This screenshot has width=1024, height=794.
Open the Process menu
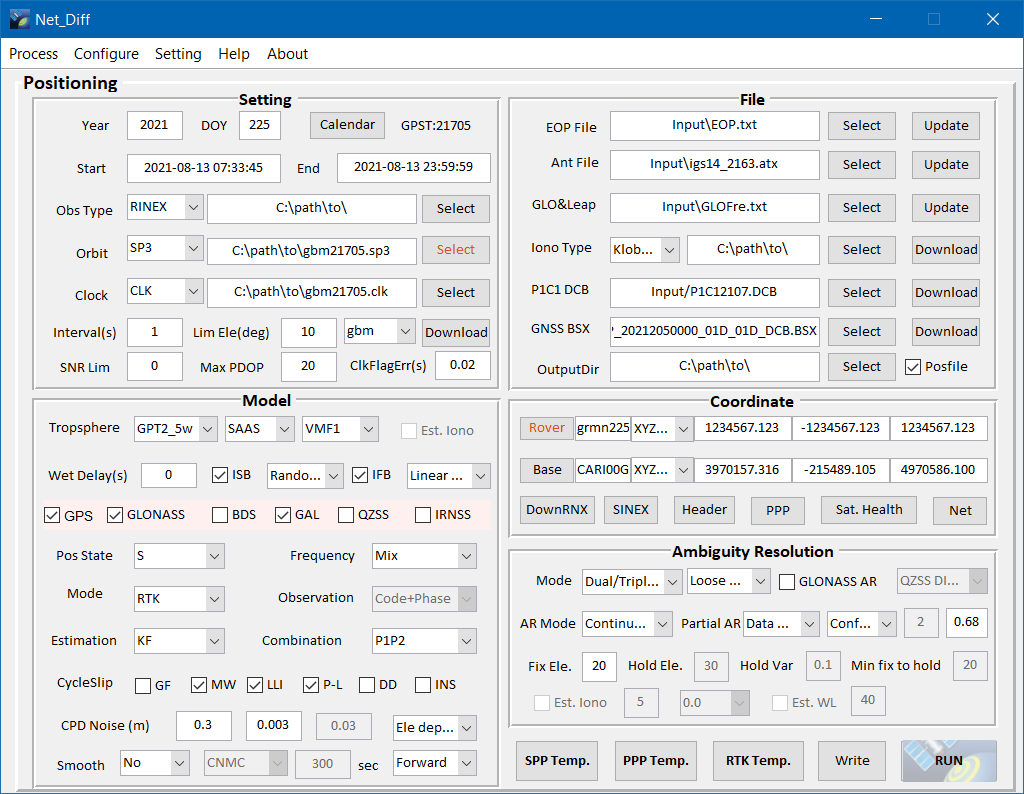33,54
